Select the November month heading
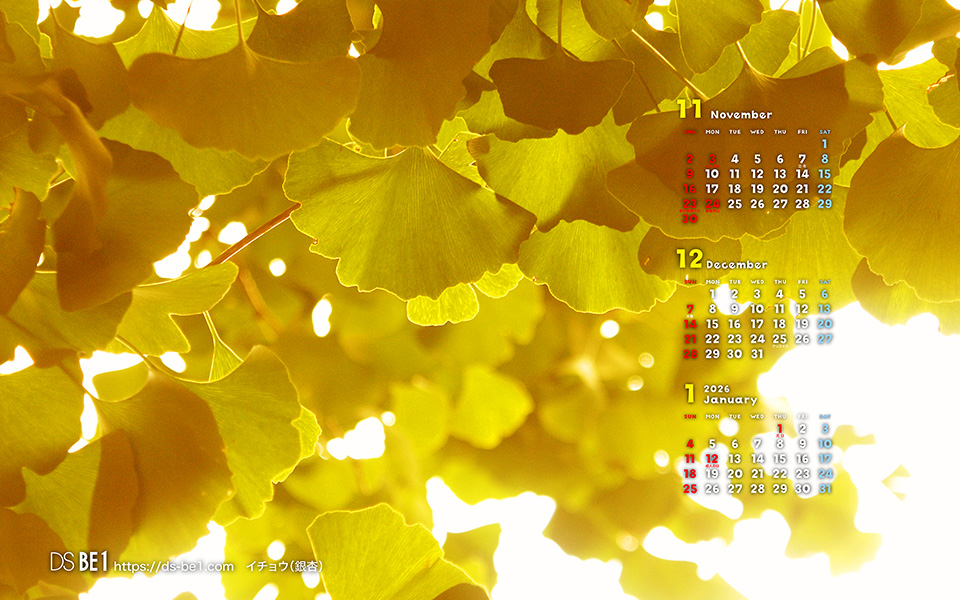 pyautogui.click(x=740, y=115)
